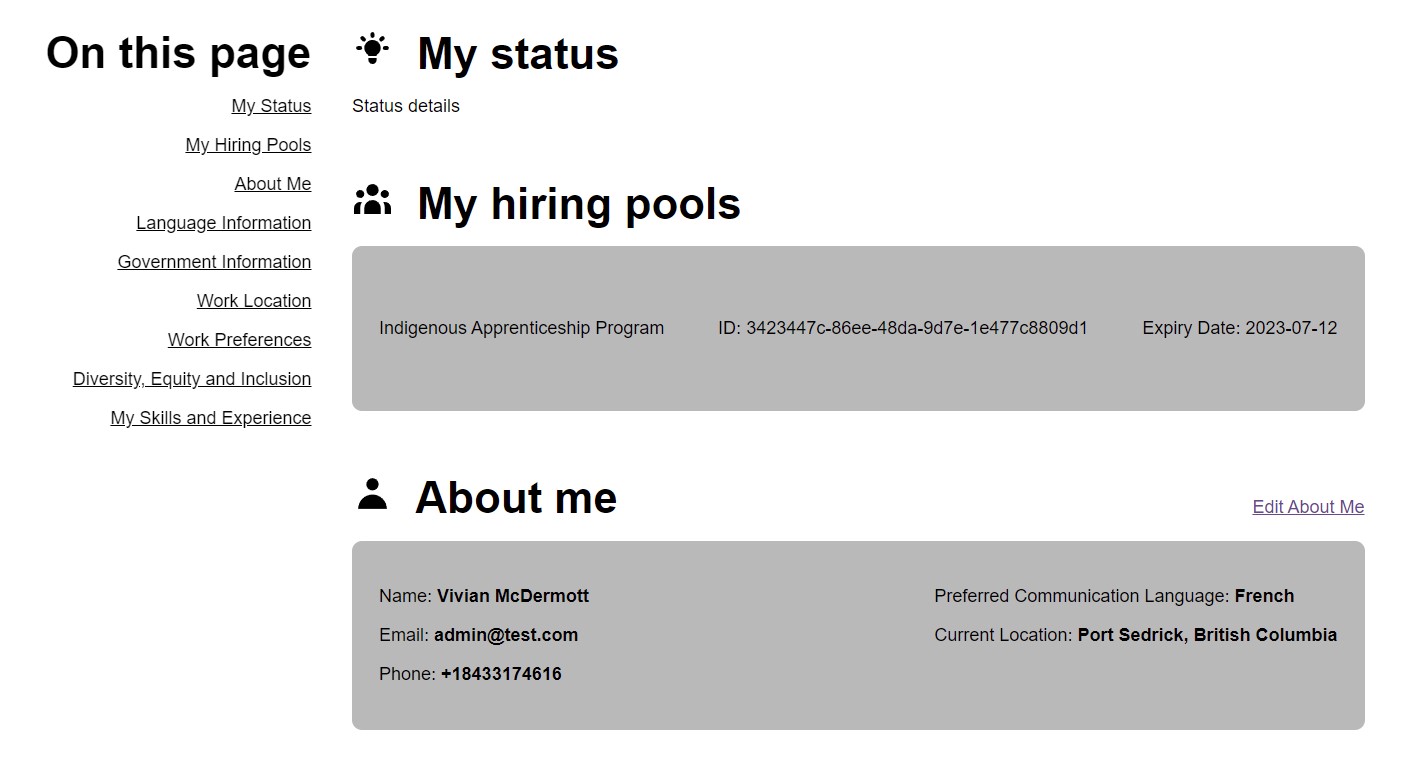
Task: Click Expiry Date: 2023-07-12 text
Action: [x=1240, y=328]
